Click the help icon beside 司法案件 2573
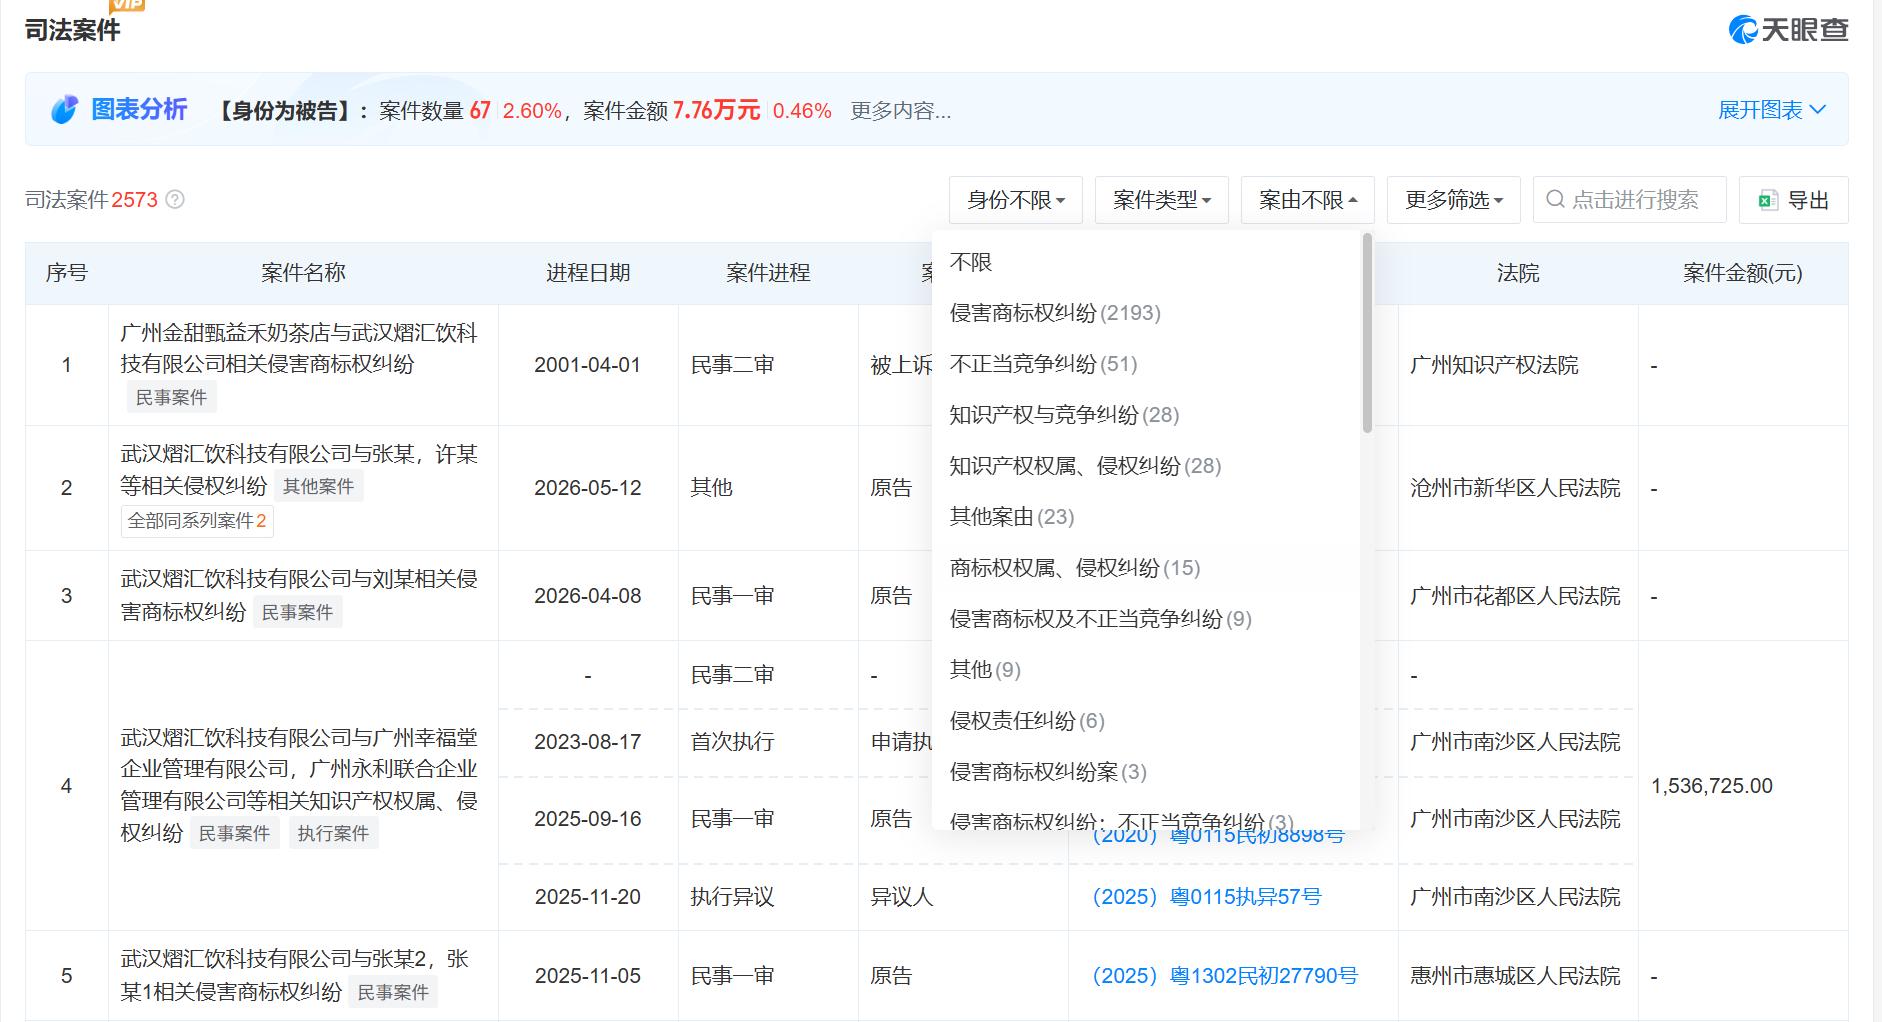 [175, 200]
